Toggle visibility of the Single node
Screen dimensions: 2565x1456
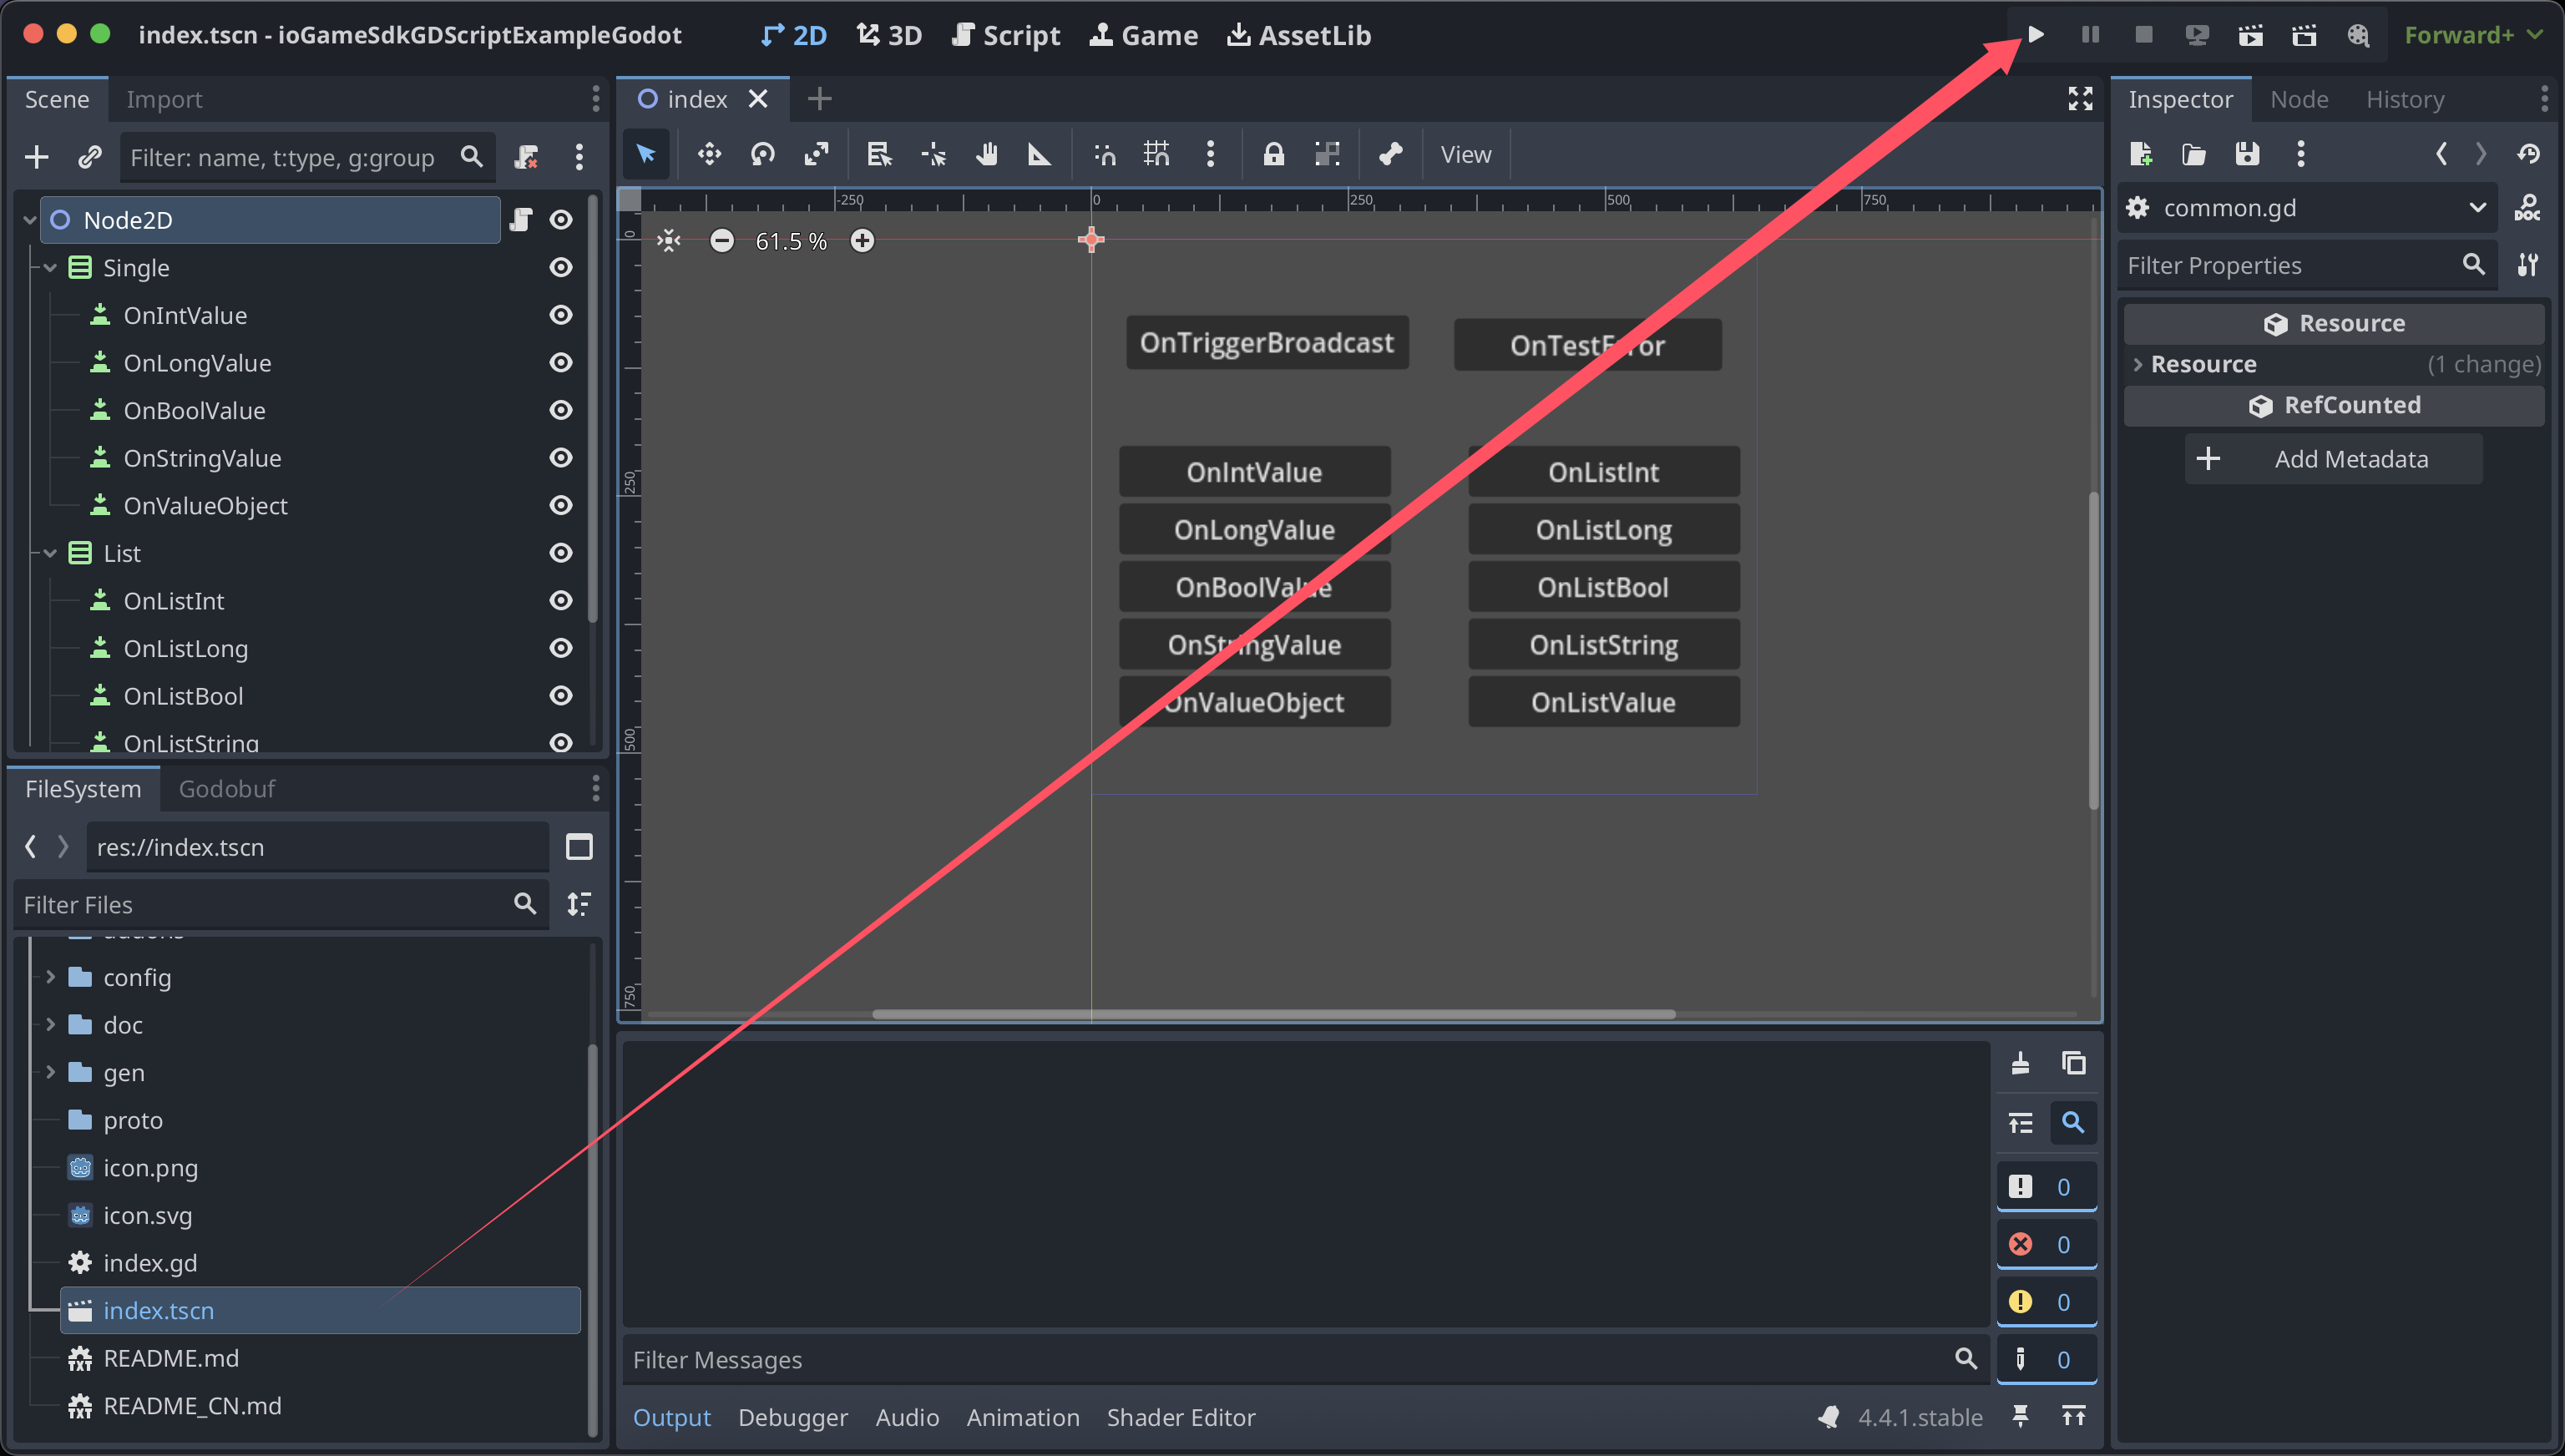pos(561,267)
